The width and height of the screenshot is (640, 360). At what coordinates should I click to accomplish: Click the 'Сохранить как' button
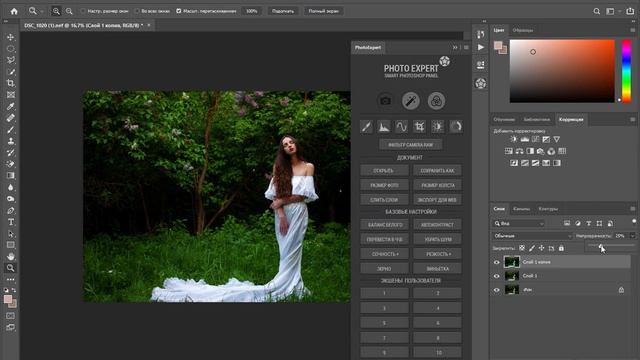437,171
